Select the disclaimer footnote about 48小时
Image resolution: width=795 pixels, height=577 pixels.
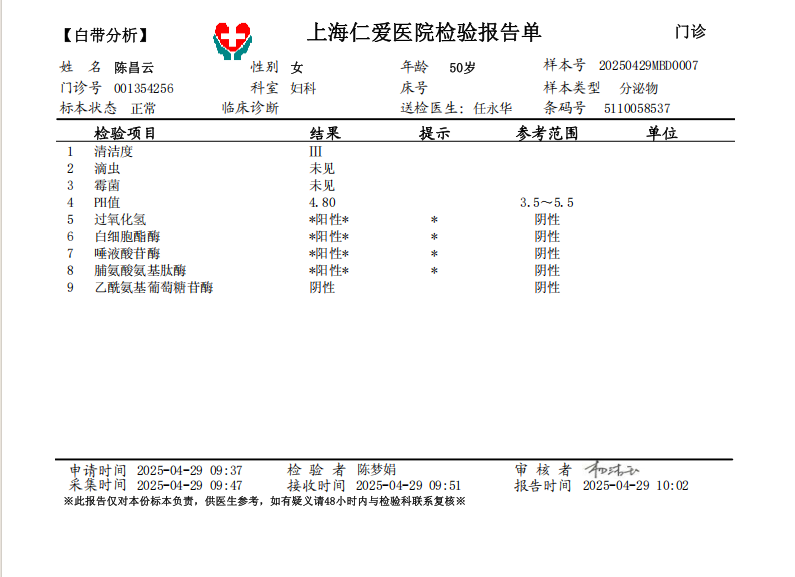click(x=265, y=501)
